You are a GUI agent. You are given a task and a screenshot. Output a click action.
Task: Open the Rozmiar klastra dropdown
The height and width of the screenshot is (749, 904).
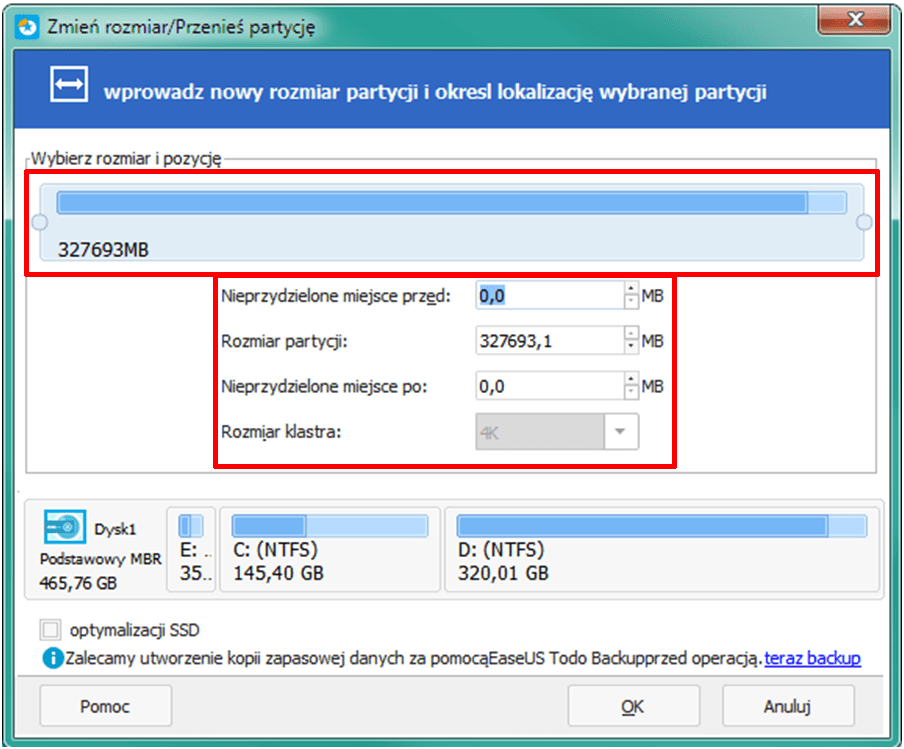620,432
